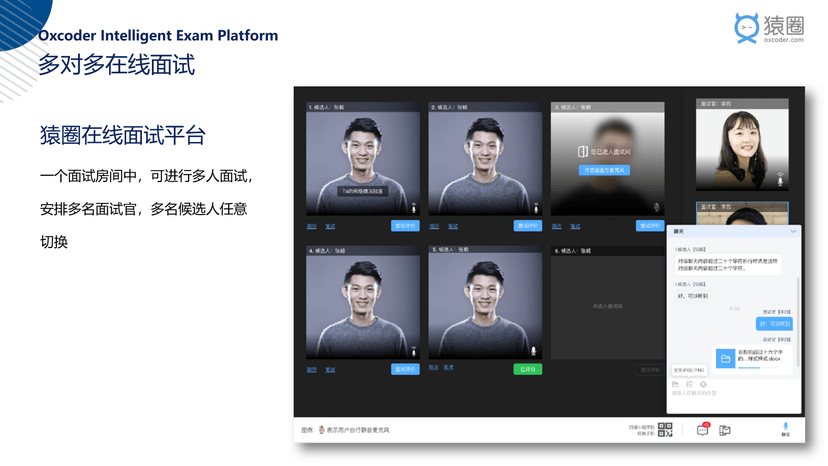
Task: Click the microphone icon on candidate 2's video
Action: tap(535, 208)
